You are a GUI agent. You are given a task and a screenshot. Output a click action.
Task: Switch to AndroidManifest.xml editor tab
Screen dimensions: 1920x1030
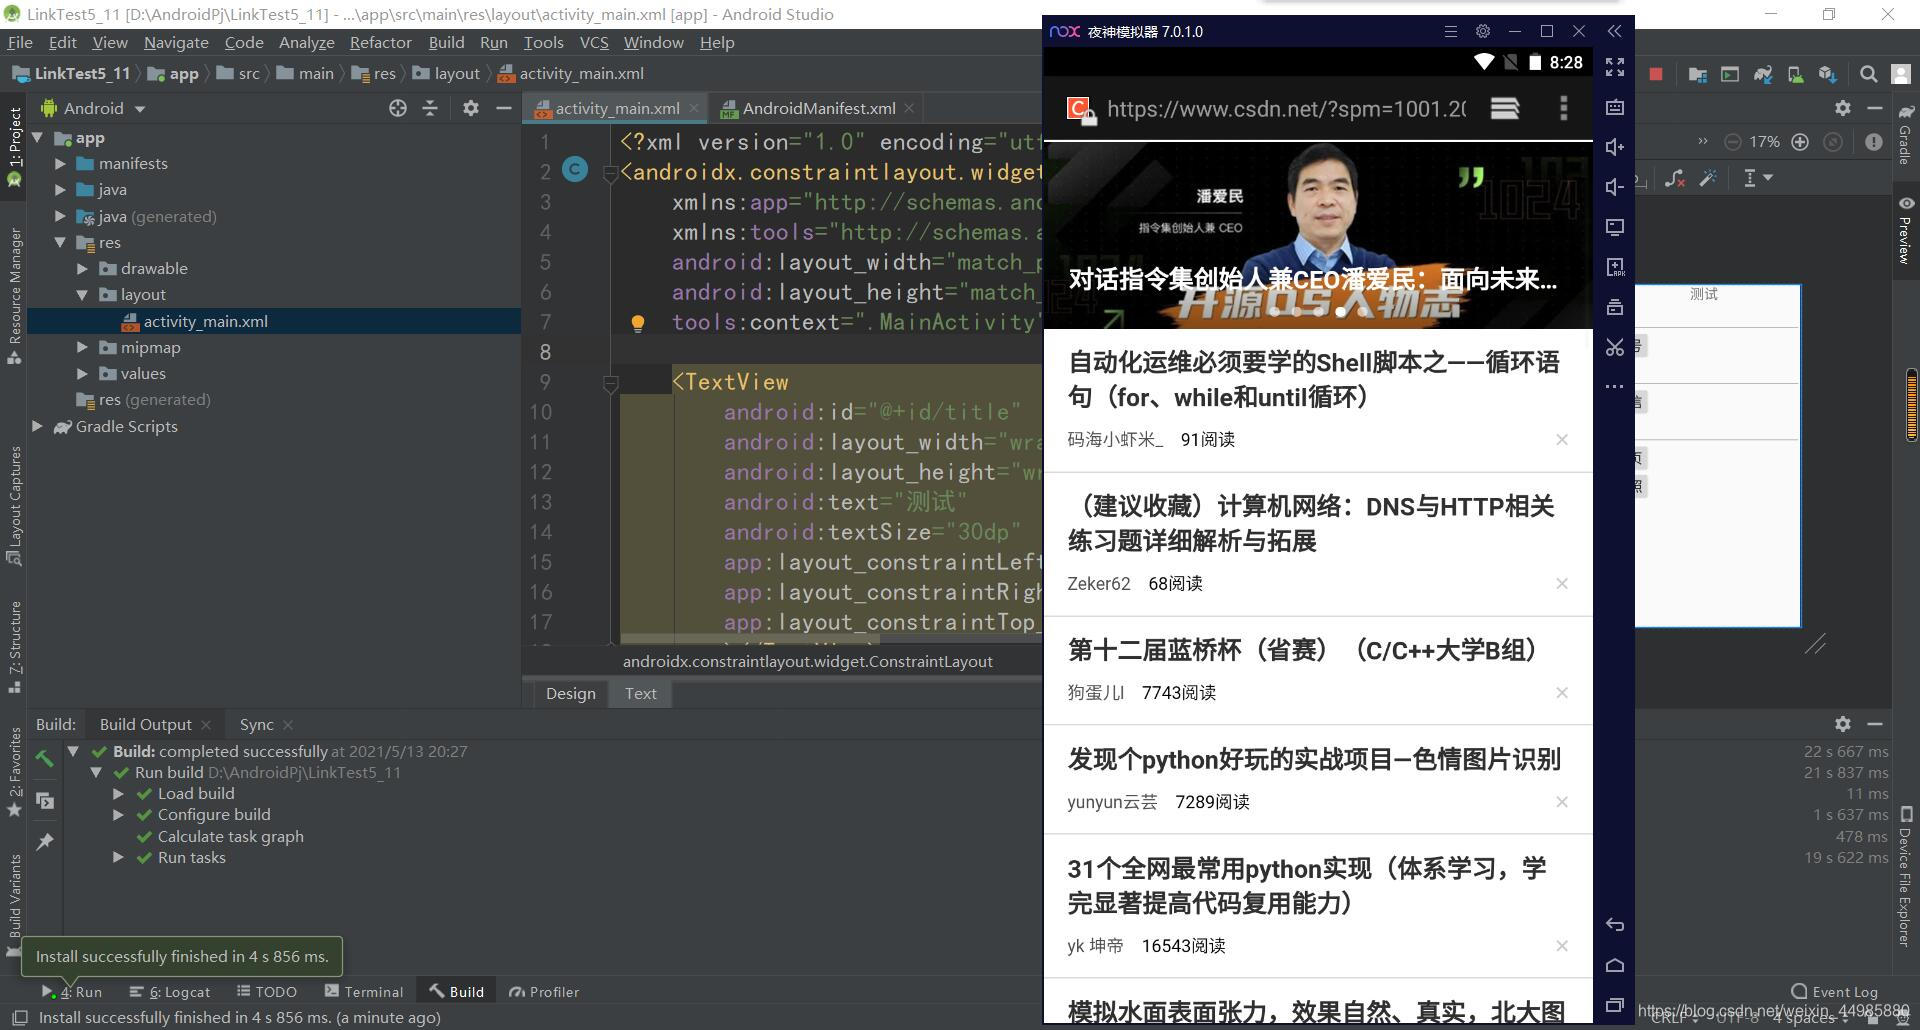click(818, 108)
